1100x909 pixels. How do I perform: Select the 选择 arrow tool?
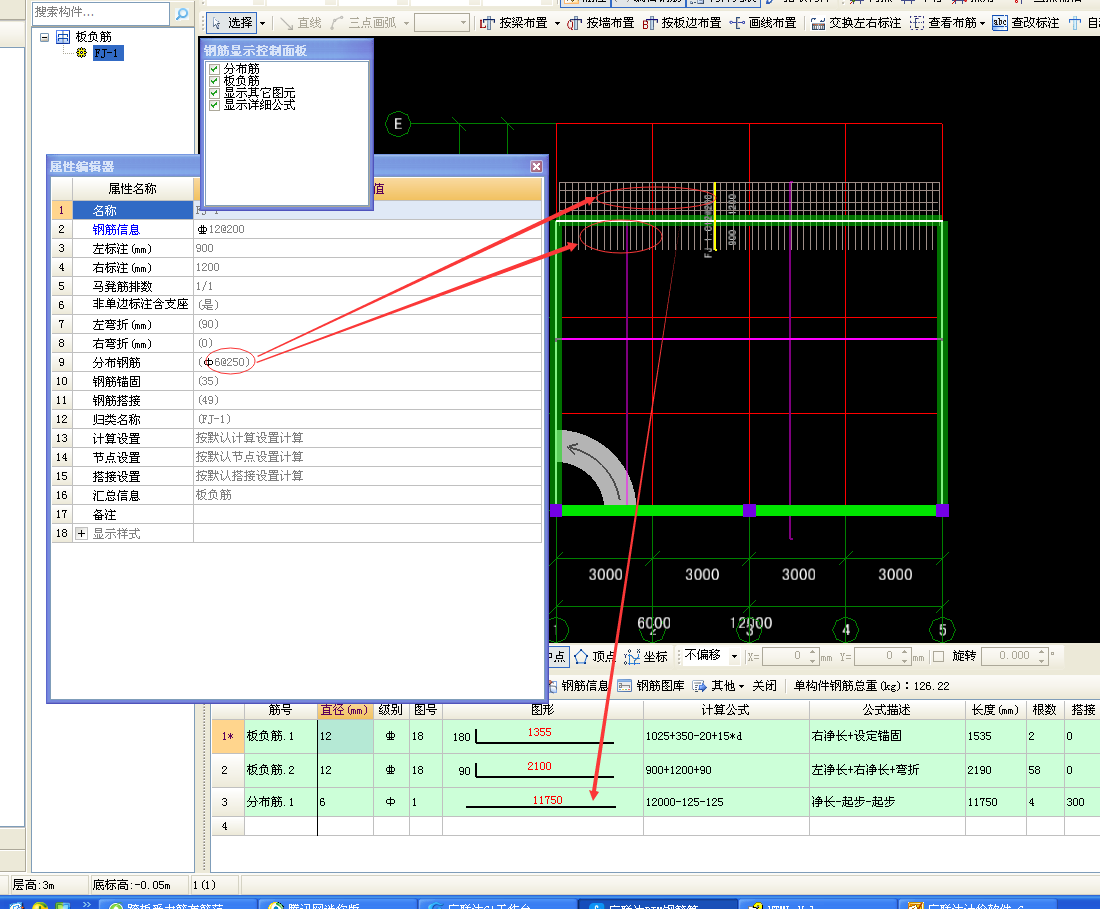(232, 23)
